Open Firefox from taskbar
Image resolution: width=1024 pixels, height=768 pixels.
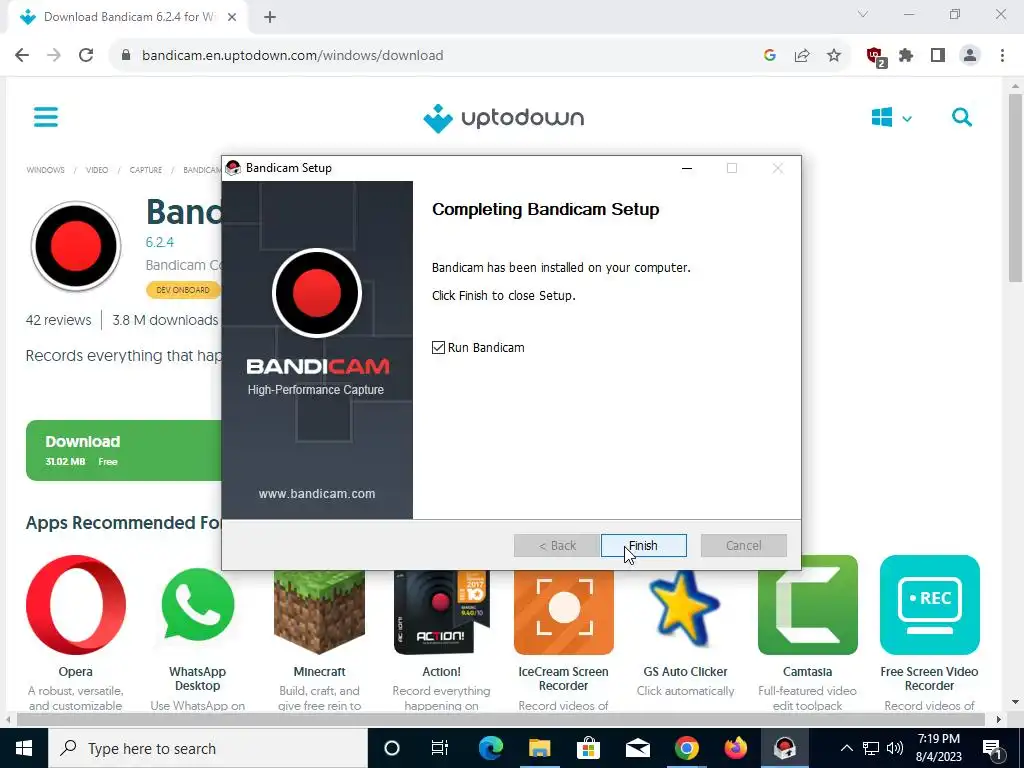point(735,748)
